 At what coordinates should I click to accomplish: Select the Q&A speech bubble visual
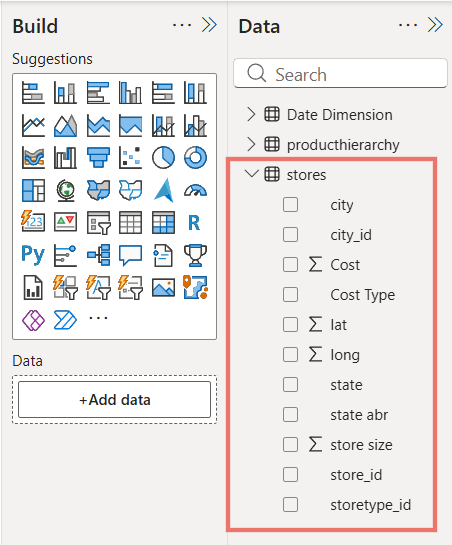(130, 255)
